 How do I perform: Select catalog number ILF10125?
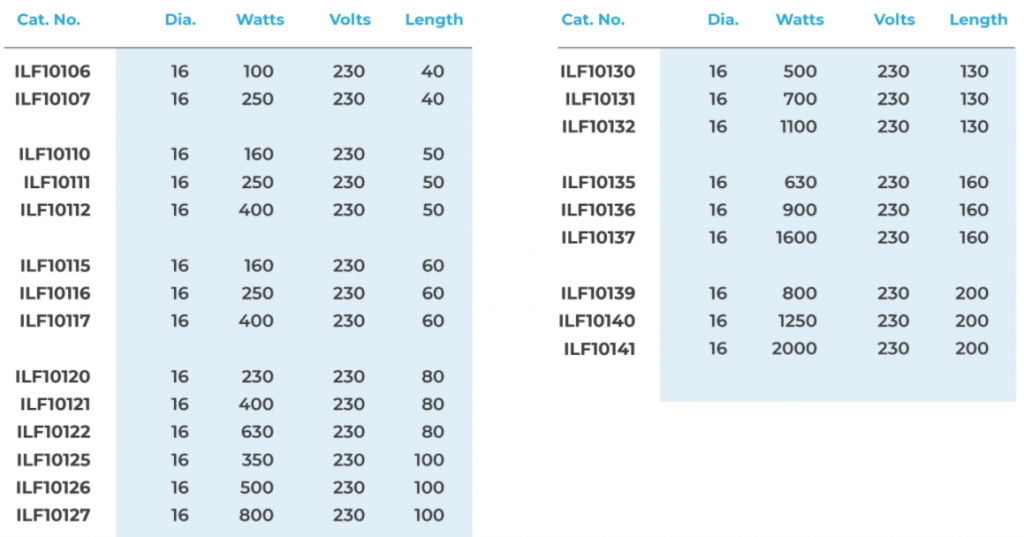point(54,460)
